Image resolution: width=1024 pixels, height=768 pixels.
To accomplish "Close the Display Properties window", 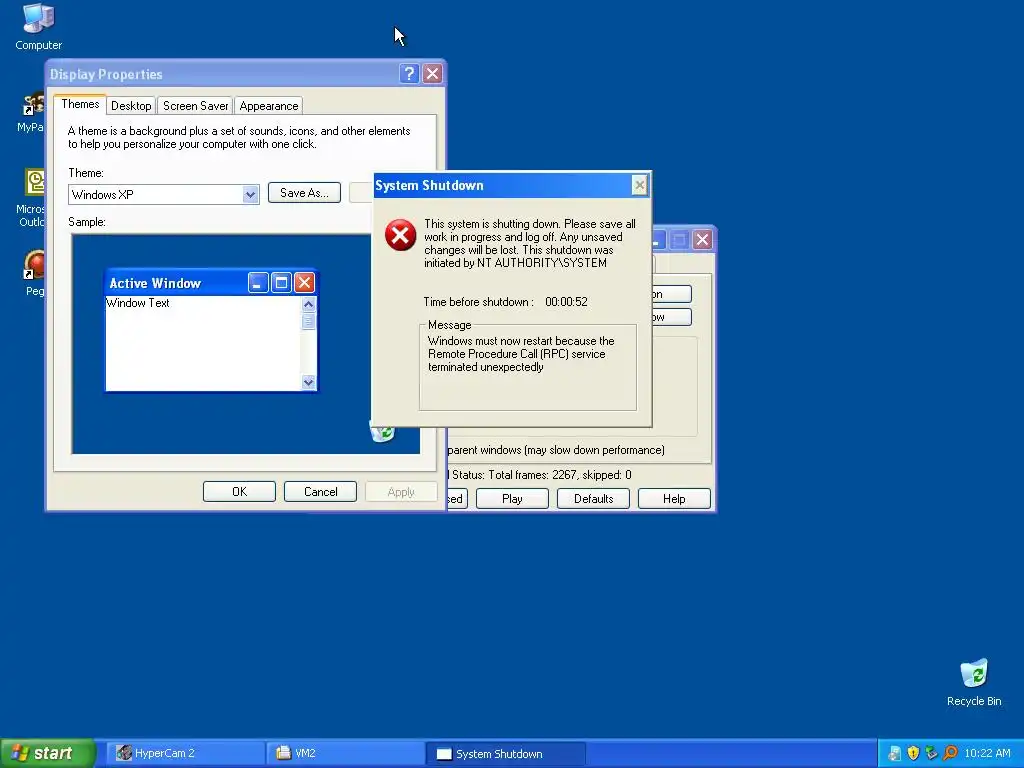I will (x=432, y=74).
